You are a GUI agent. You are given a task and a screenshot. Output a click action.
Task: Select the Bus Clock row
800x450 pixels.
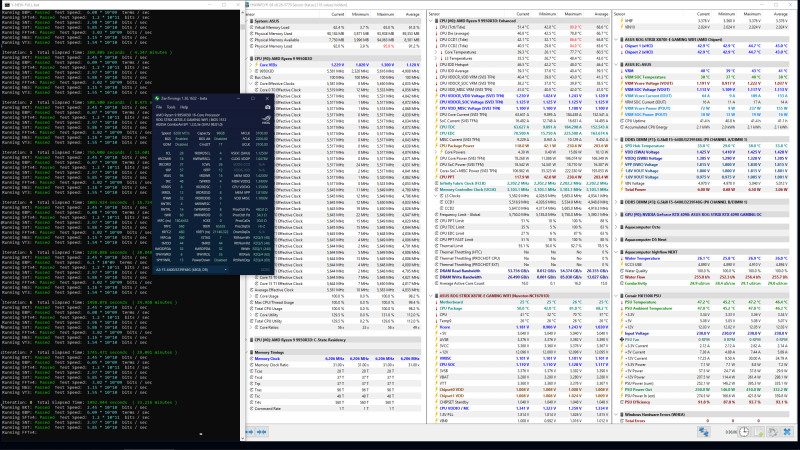click(334, 77)
